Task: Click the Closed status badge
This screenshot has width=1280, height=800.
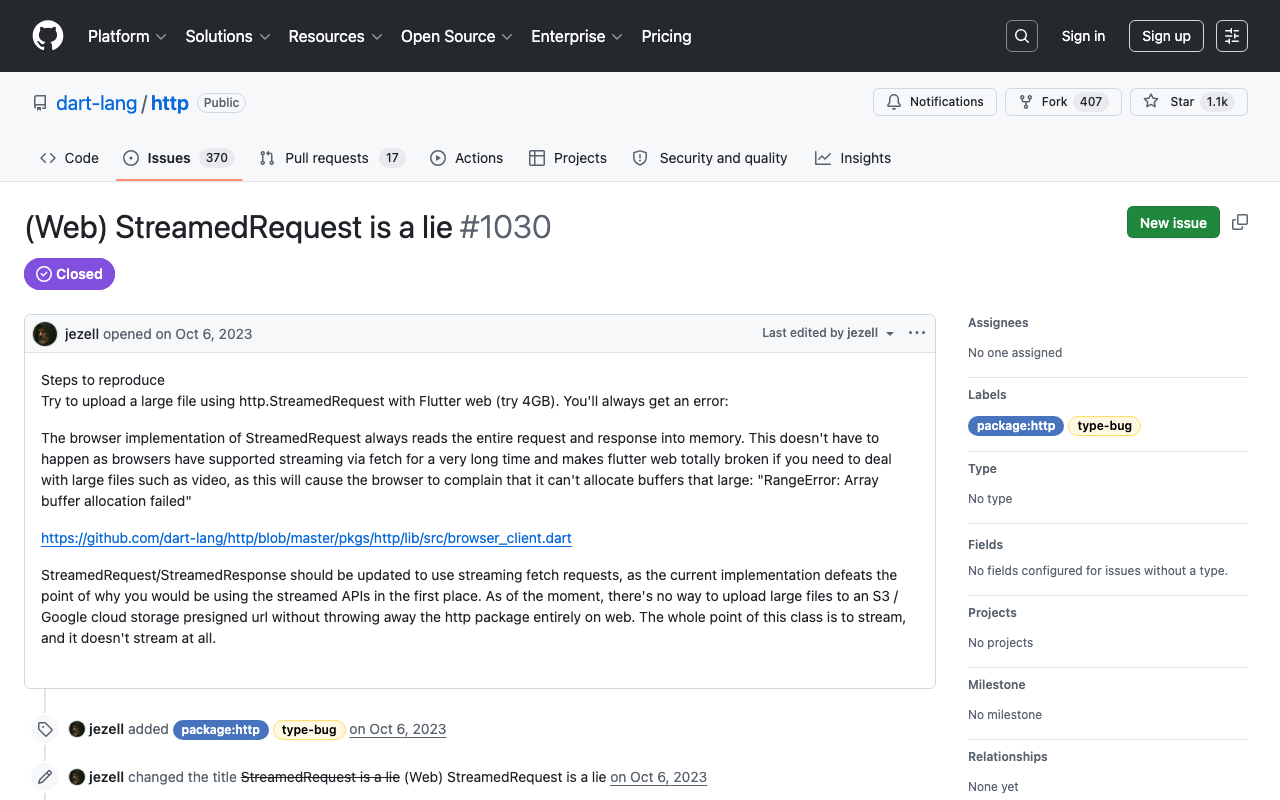Action: tap(69, 274)
